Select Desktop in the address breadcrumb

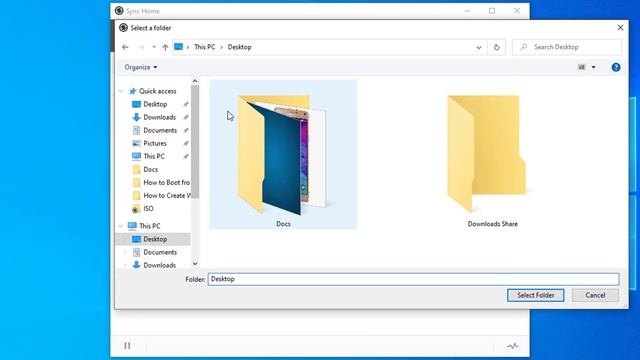(x=240, y=47)
